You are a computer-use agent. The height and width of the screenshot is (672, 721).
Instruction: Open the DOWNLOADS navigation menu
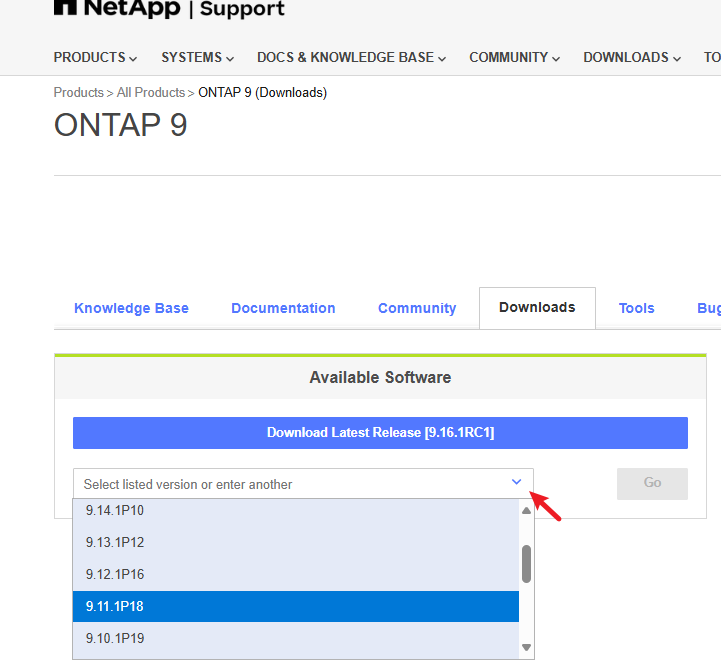[632, 57]
